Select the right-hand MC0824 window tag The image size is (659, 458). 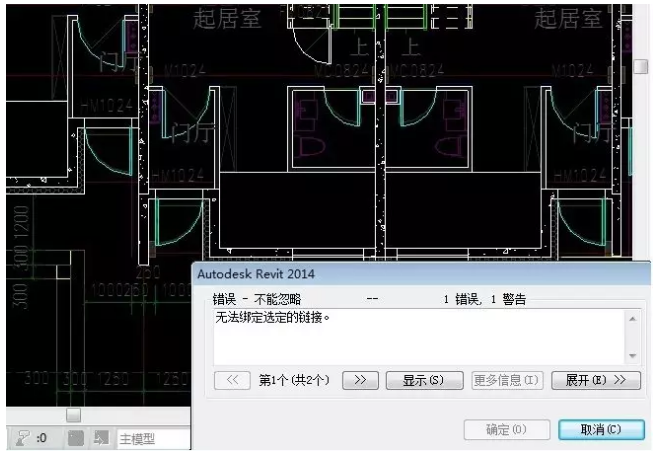(x=421, y=70)
